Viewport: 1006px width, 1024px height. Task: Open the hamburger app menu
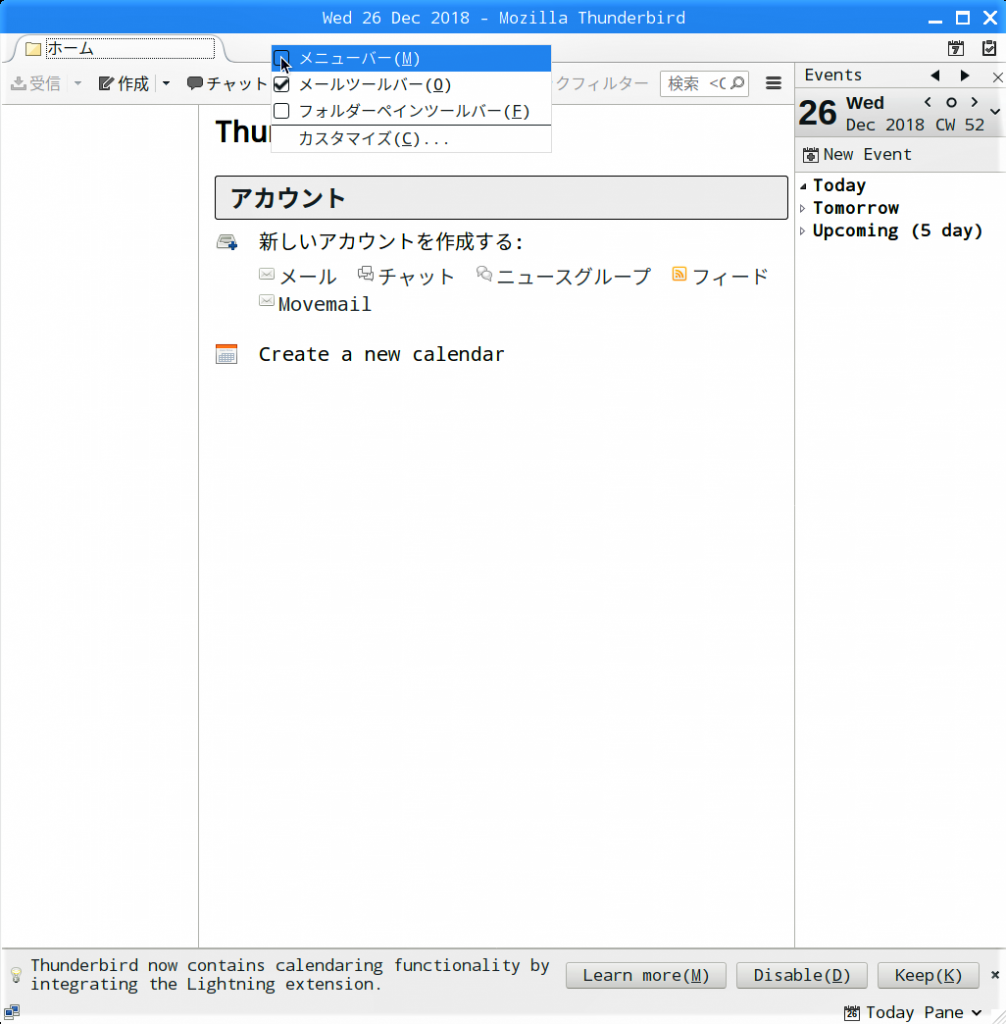(x=773, y=84)
